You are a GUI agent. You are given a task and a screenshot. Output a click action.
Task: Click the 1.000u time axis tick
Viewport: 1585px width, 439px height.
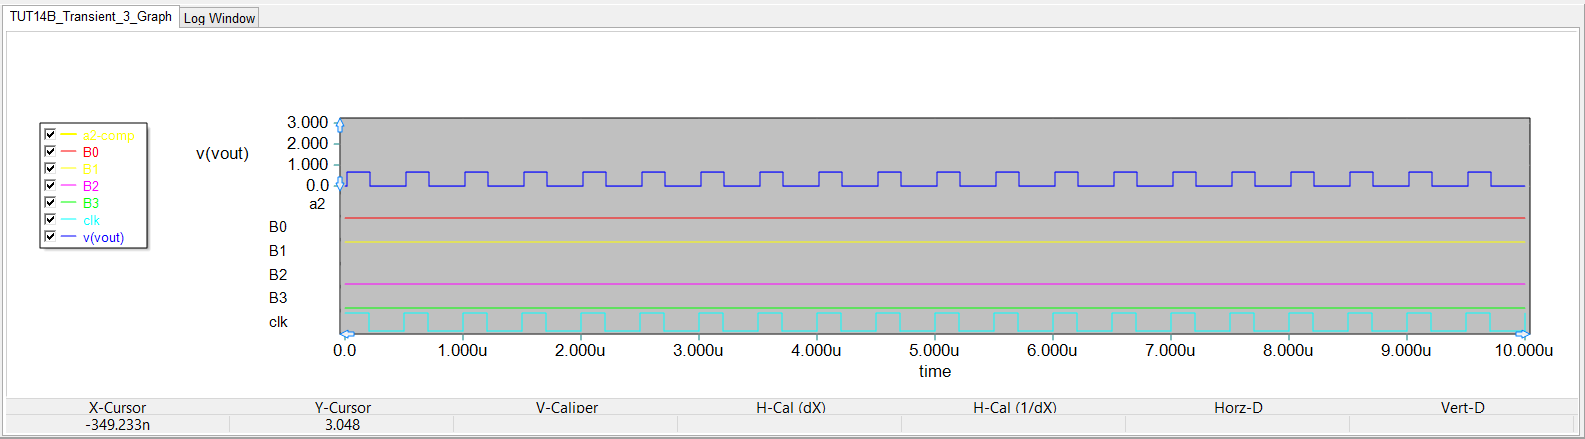[462, 350]
